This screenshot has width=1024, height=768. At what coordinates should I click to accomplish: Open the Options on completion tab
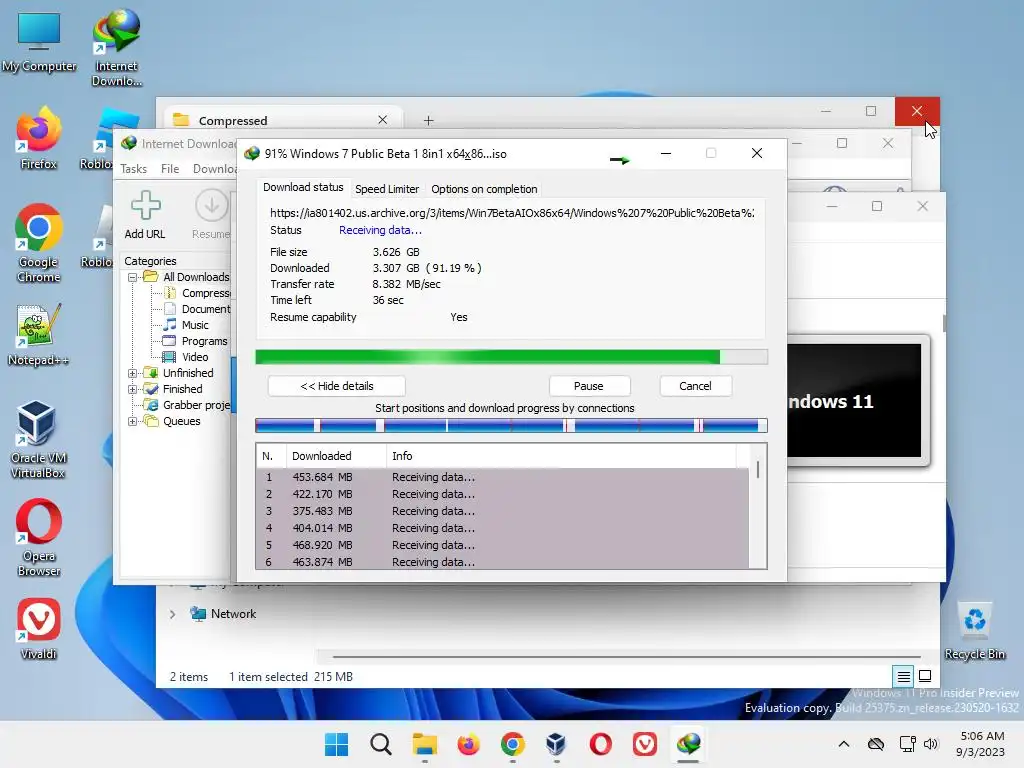(484, 189)
